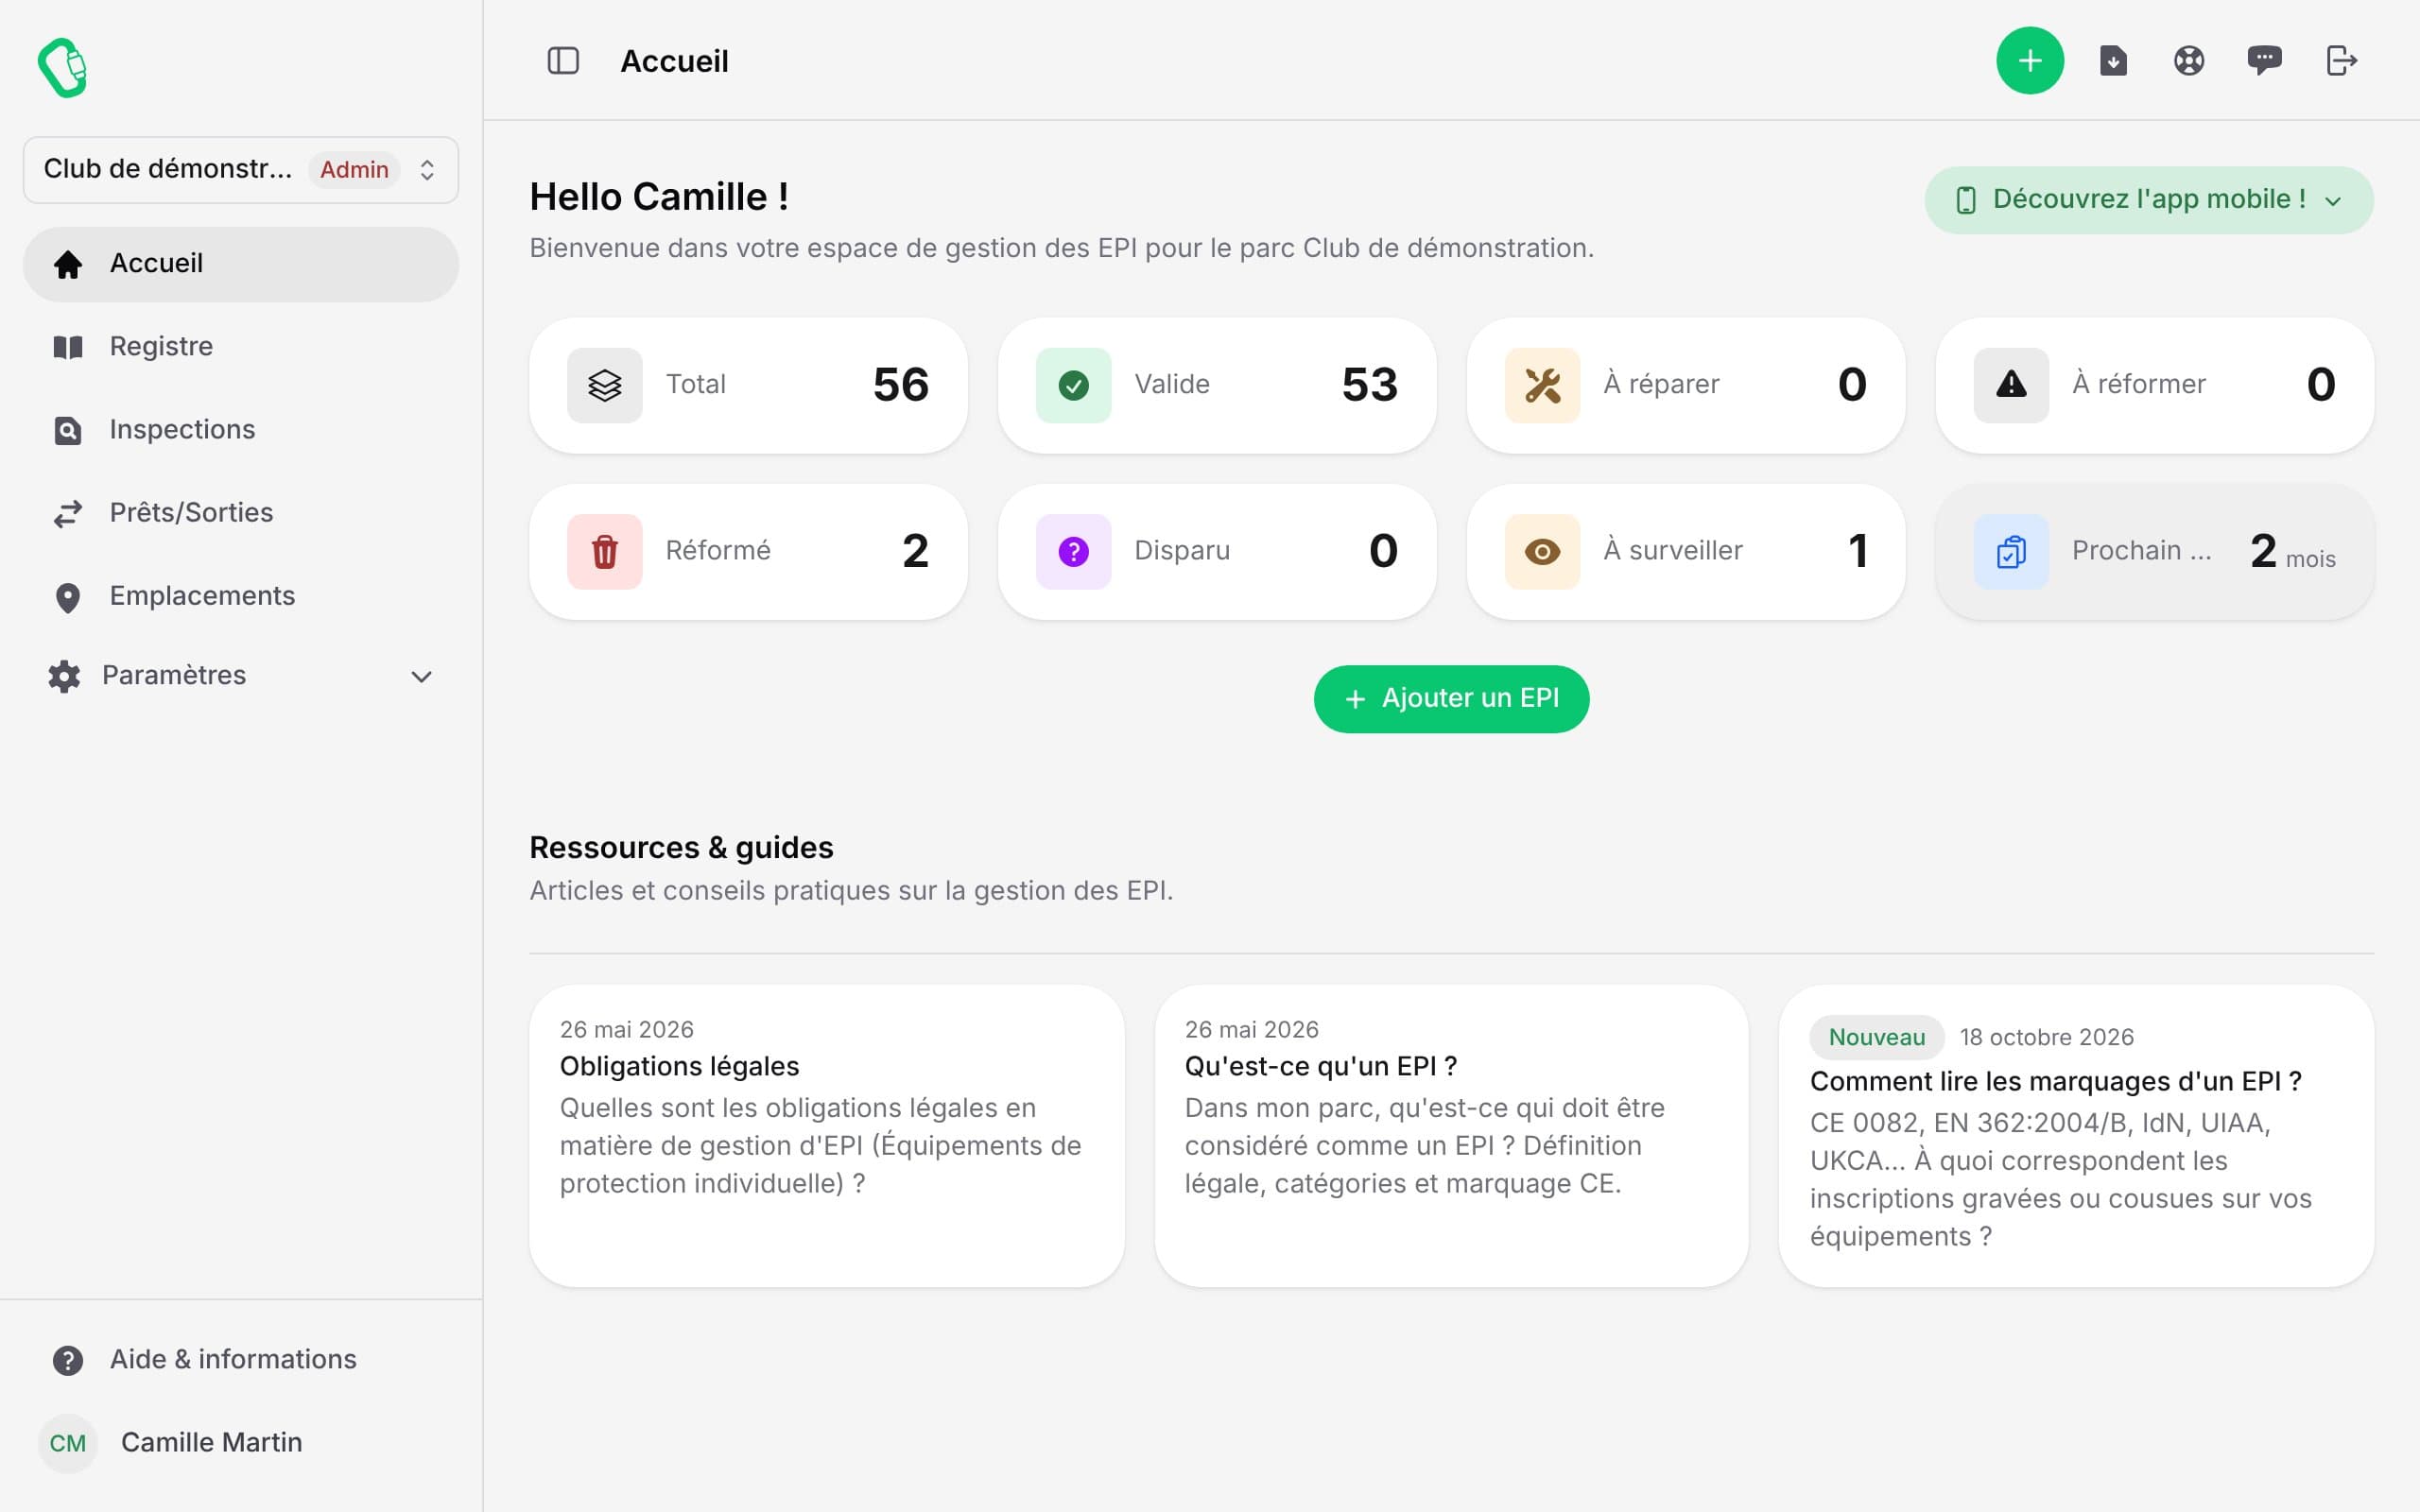2420x1512 pixels.
Task: Open Camille Martin profile
Action: tap(241, 1443)
